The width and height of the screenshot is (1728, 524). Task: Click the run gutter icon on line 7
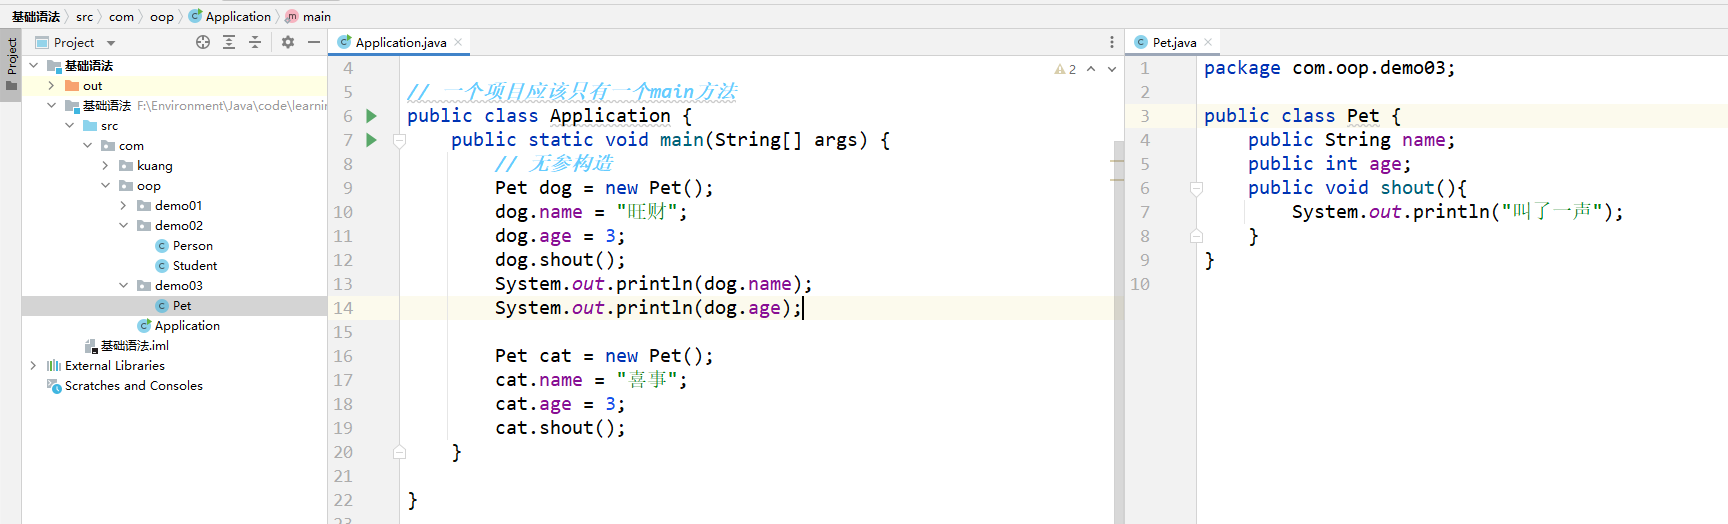(371, 140)
